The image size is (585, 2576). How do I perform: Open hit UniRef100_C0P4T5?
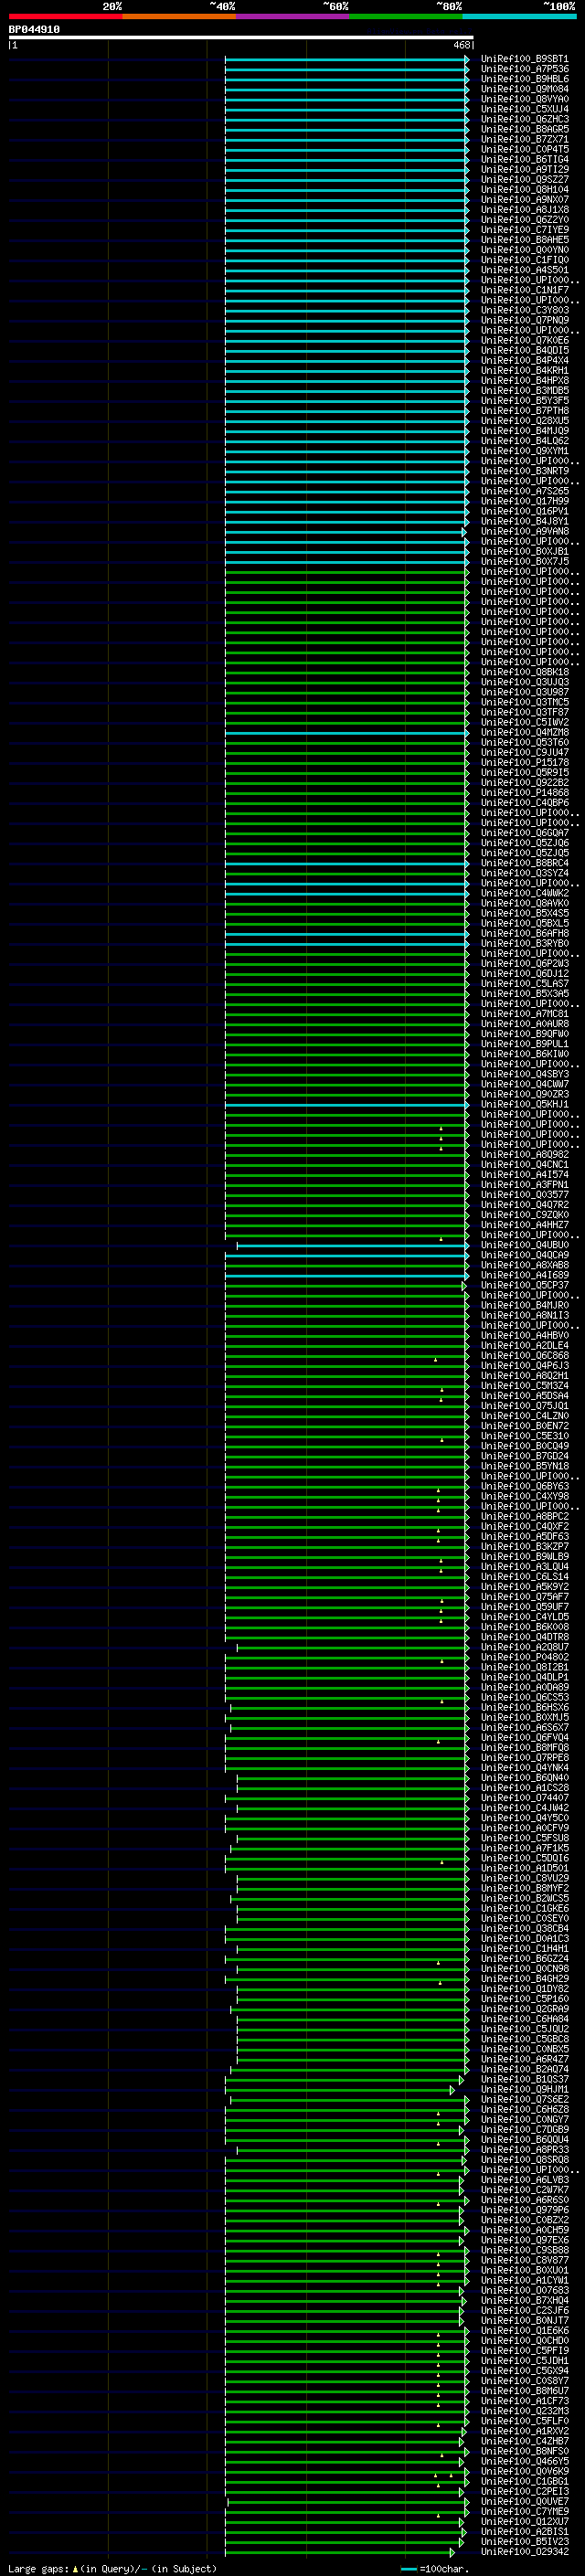524,149
